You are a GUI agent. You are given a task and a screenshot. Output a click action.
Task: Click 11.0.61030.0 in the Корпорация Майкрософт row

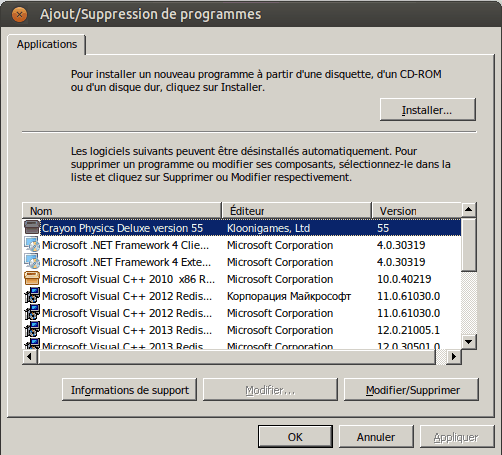pos(408,296)
